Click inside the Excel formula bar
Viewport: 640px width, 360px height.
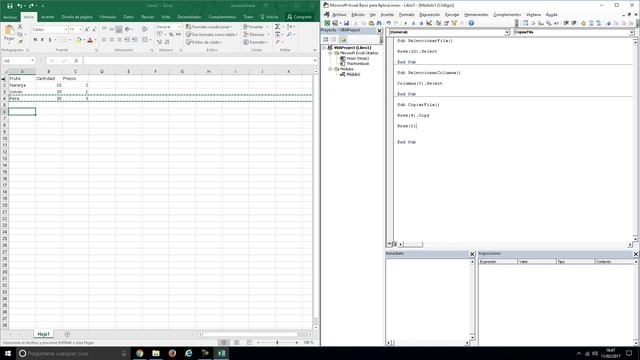point(198,60)
